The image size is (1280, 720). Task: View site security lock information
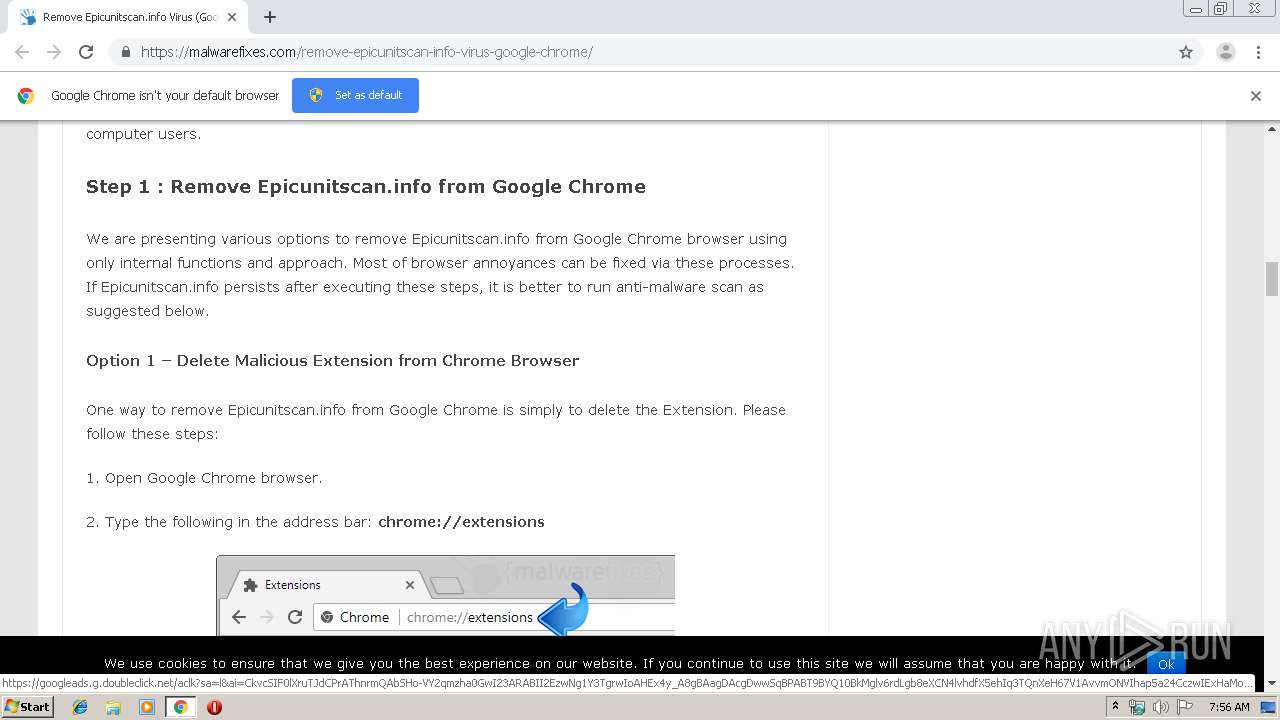[x=126, y=52]
